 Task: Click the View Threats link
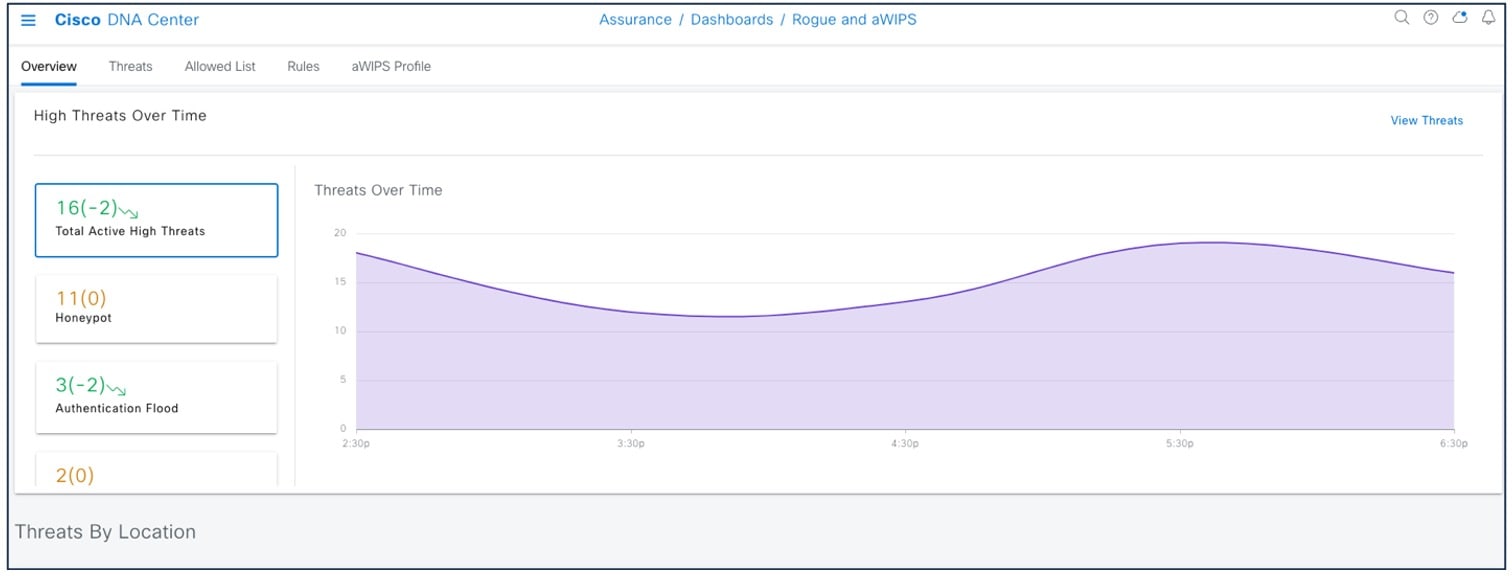(1426, 121)
